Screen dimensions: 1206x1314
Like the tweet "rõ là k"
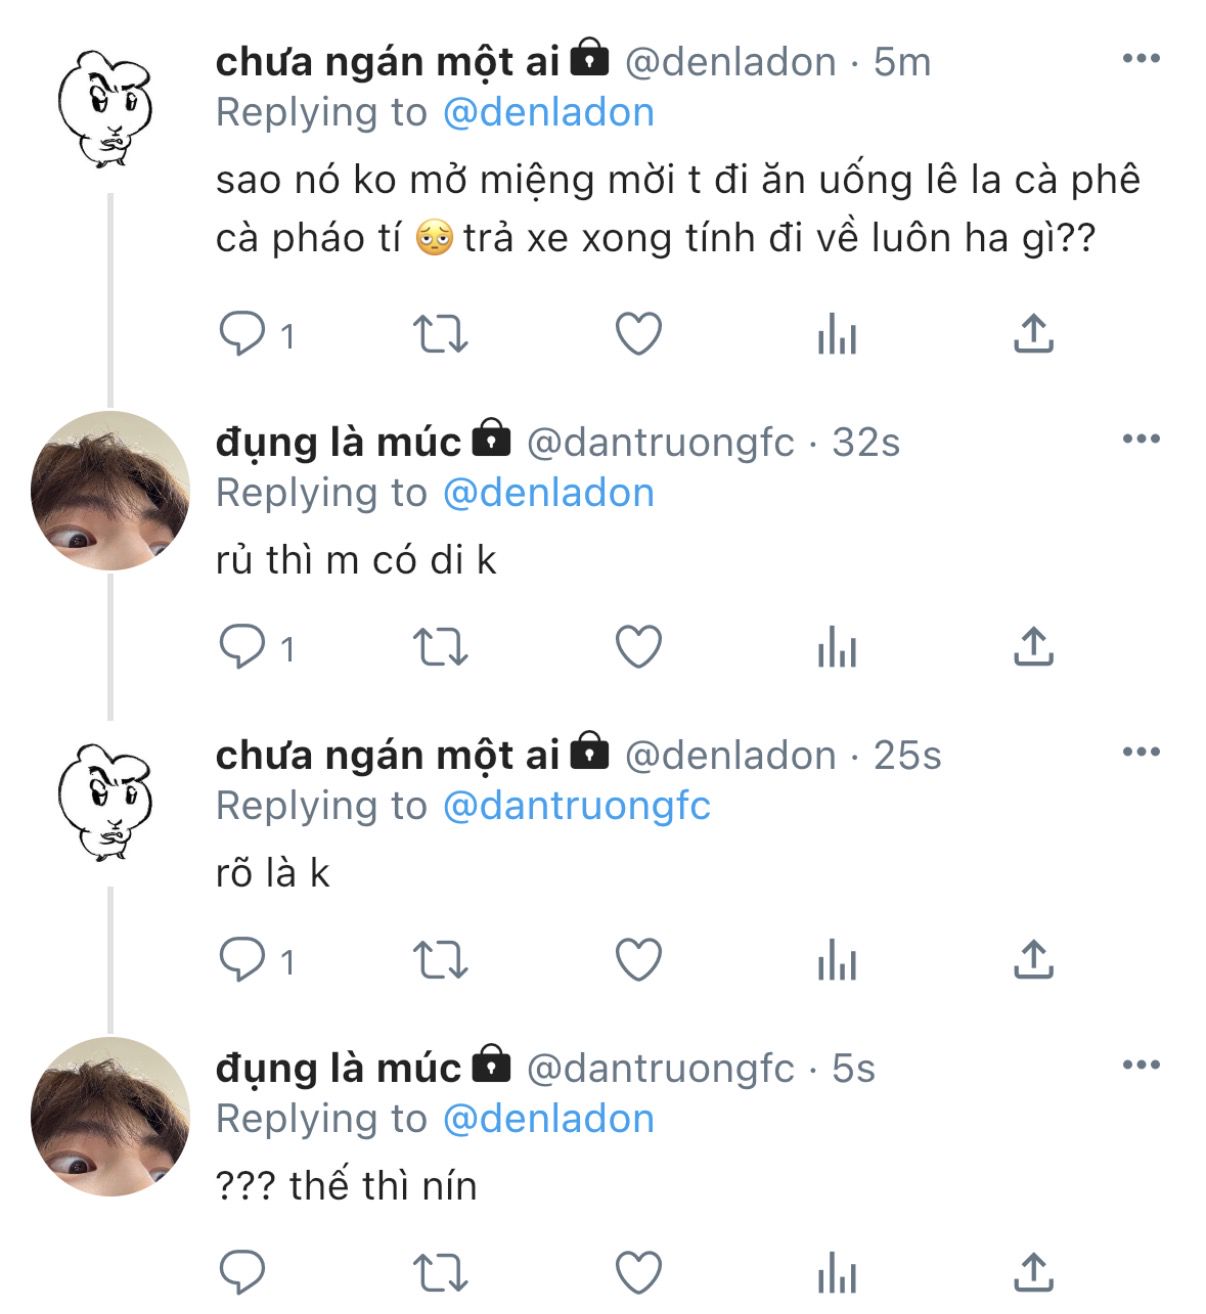(x=638, y=960)
